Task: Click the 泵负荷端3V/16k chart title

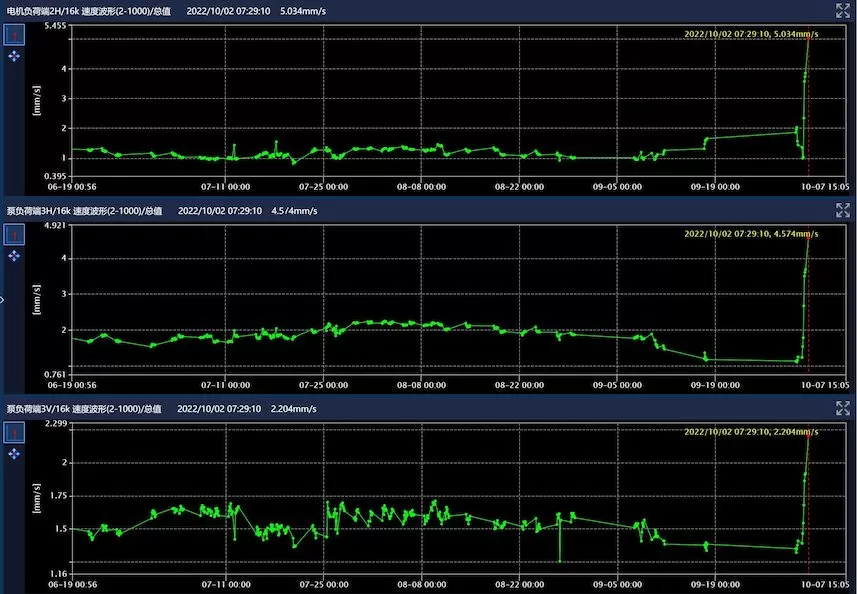Action: coord(84,409)
